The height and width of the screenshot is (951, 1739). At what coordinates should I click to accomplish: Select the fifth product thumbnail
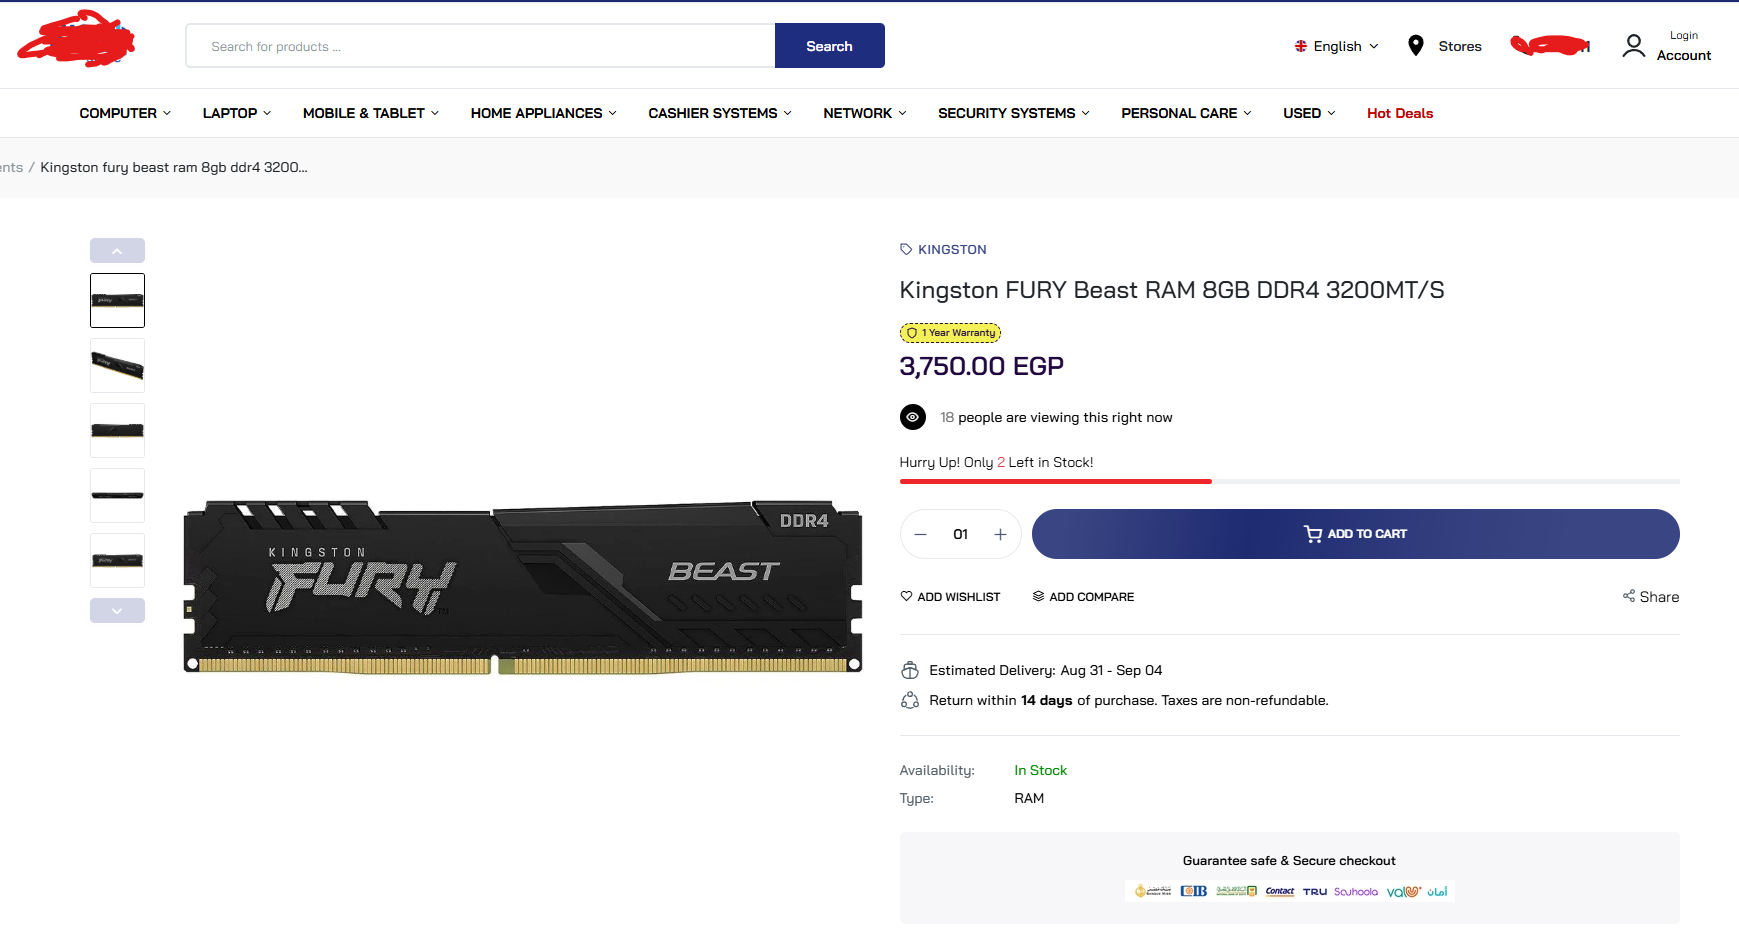tap(117, 560)
